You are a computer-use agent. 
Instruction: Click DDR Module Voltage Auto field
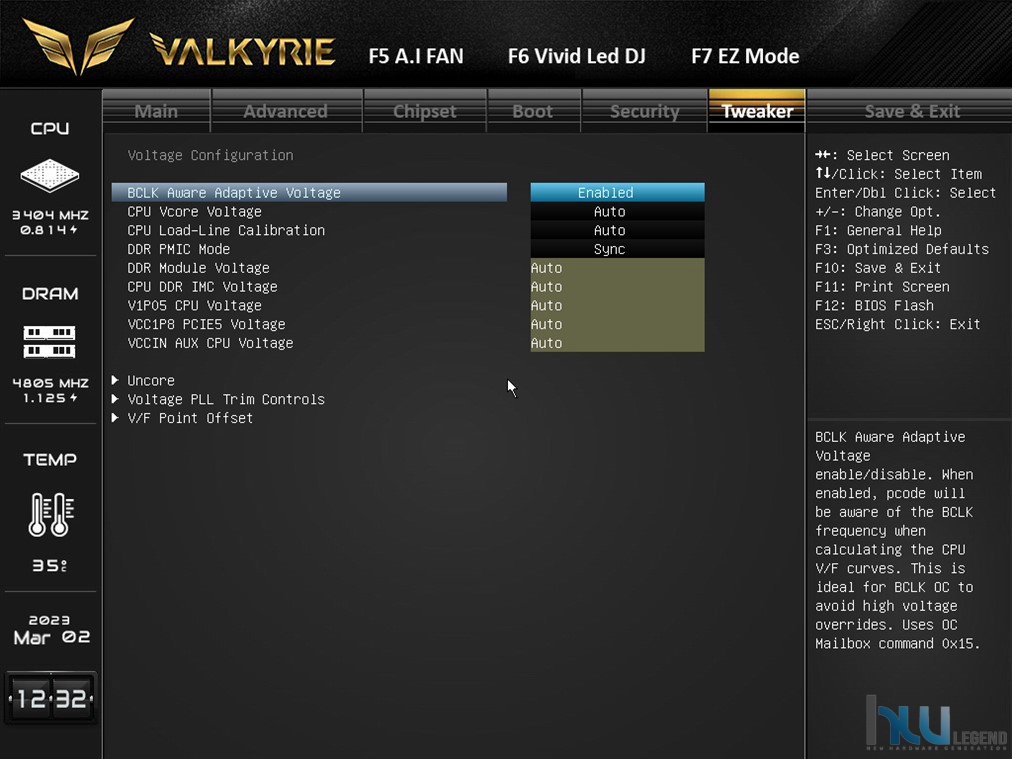click(x=617, y=268)
